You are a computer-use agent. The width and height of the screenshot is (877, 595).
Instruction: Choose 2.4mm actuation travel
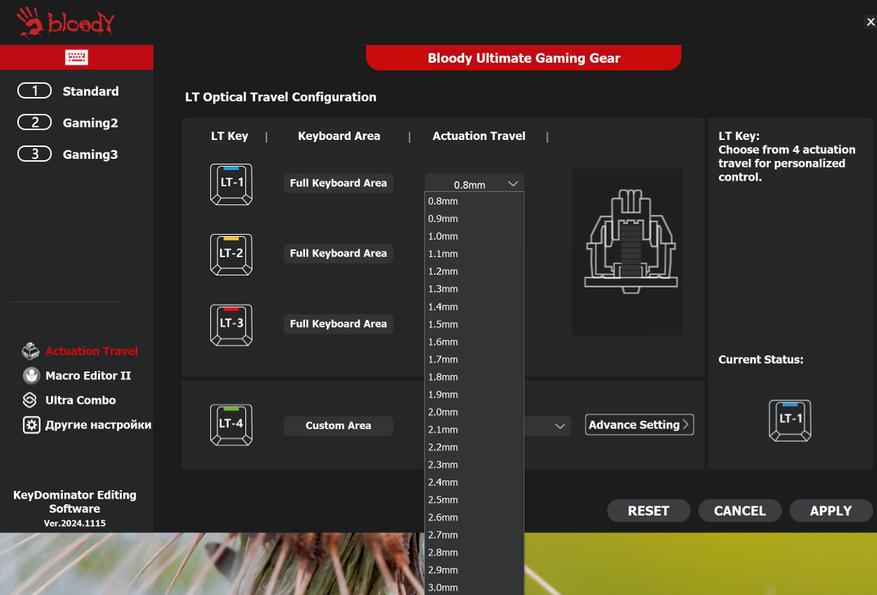click(474, 483)
